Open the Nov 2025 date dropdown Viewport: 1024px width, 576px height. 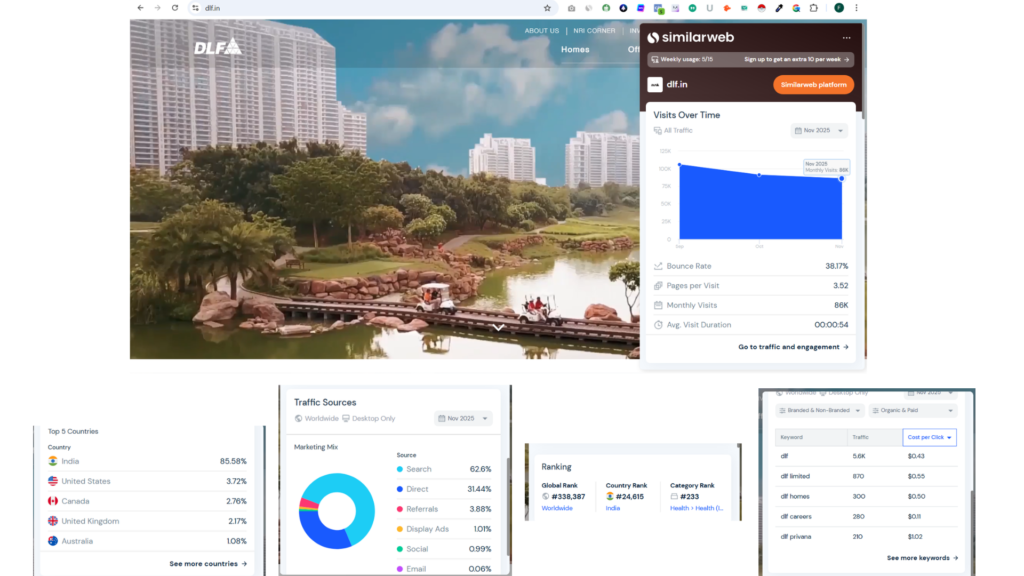tap(818, 130)
